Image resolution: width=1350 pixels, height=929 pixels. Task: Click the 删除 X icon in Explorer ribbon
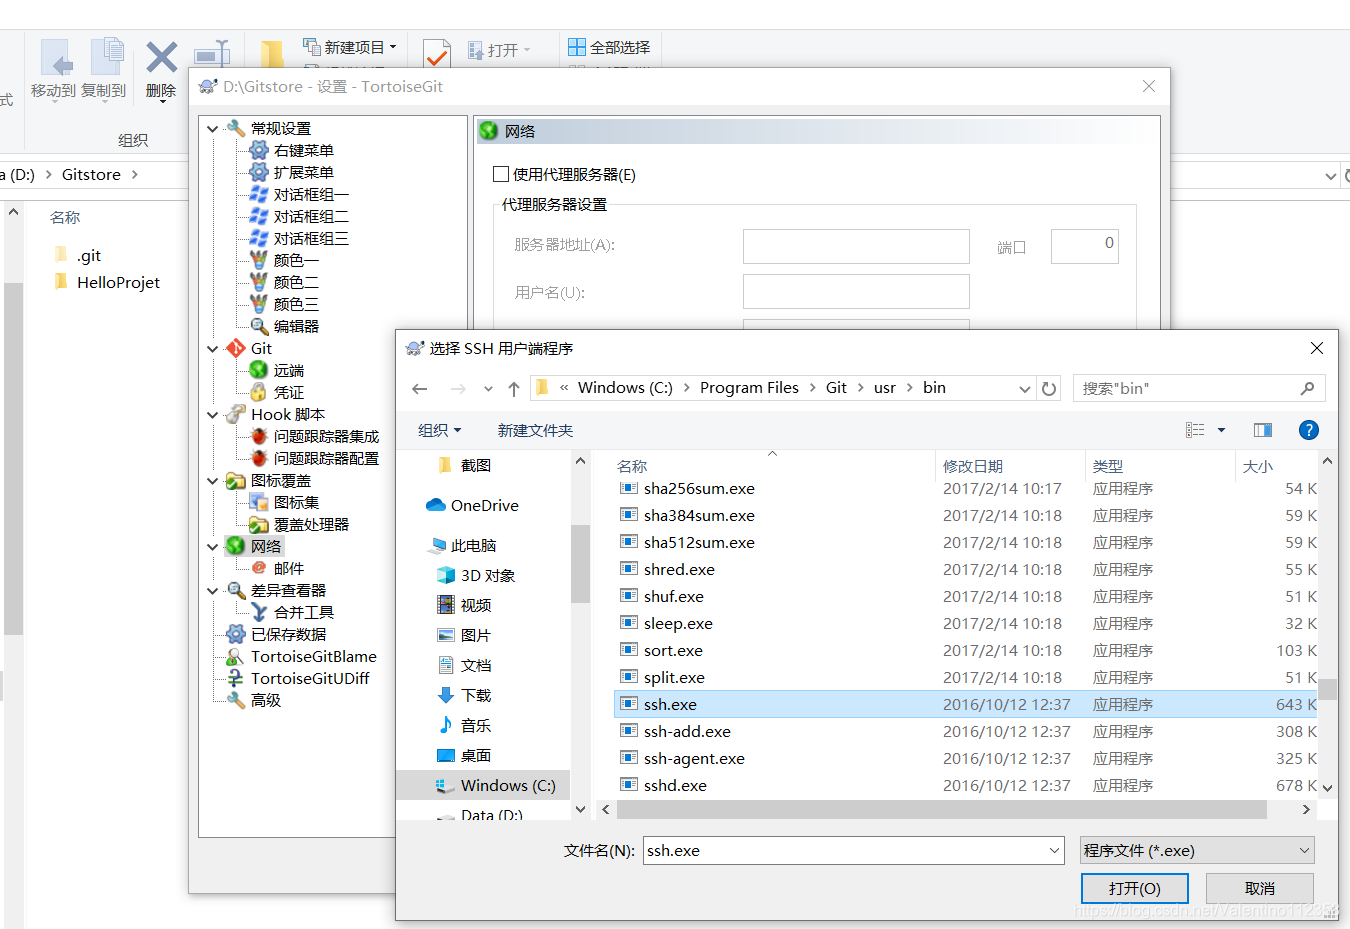pyautogui.click(x=162, y=57)
